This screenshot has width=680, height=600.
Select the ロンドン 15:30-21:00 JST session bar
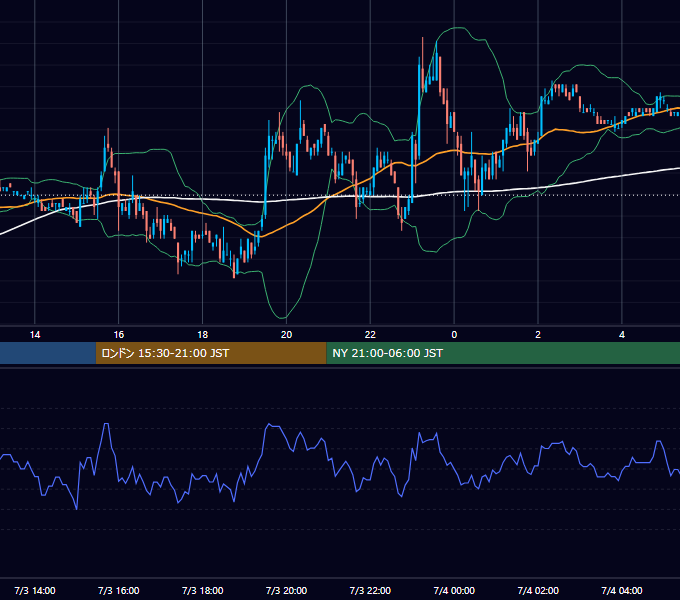(x=211, y=353)
